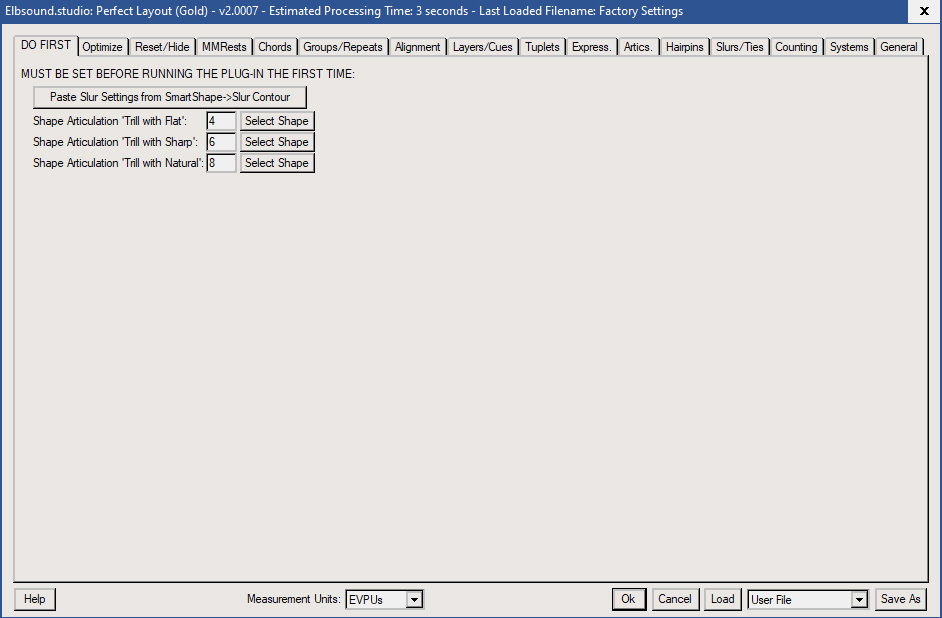The height and width of the screenshot is (618, 942).
Task: Confirm settings with the Ok button
Action: tap(628, 599)
